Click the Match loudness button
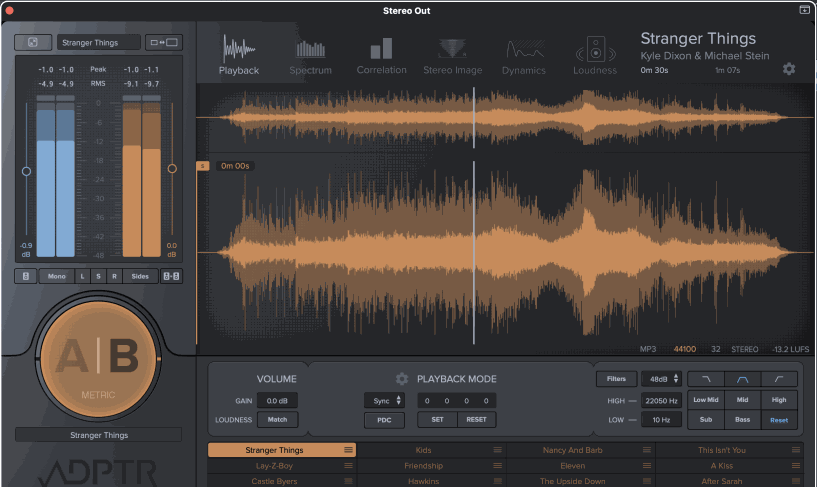 (277, 419)
